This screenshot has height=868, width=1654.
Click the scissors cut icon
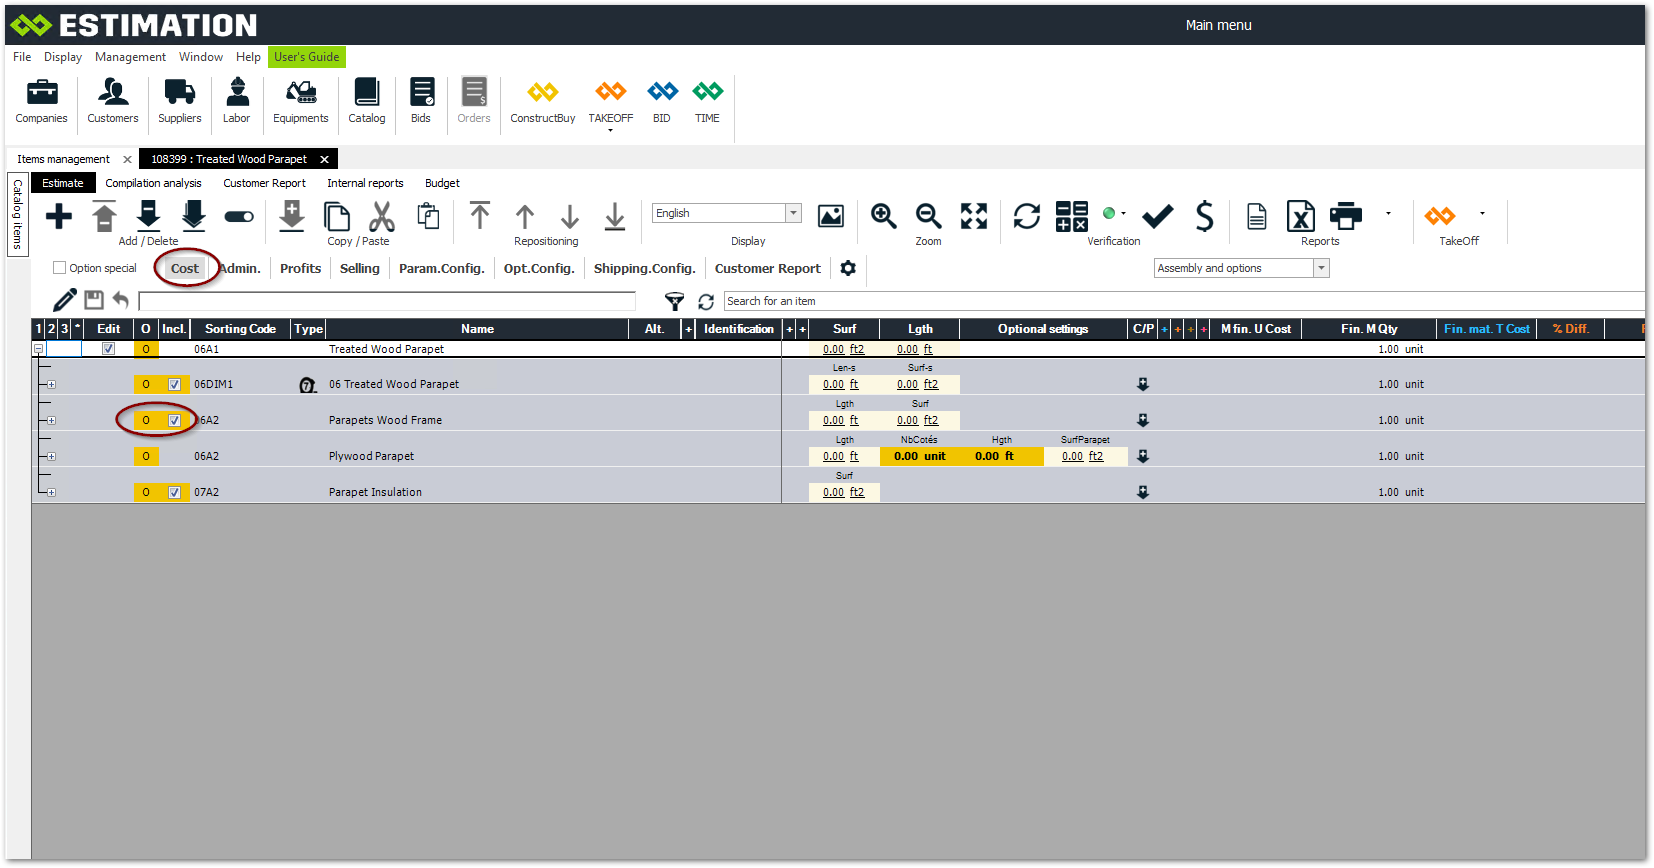[382, 216]
